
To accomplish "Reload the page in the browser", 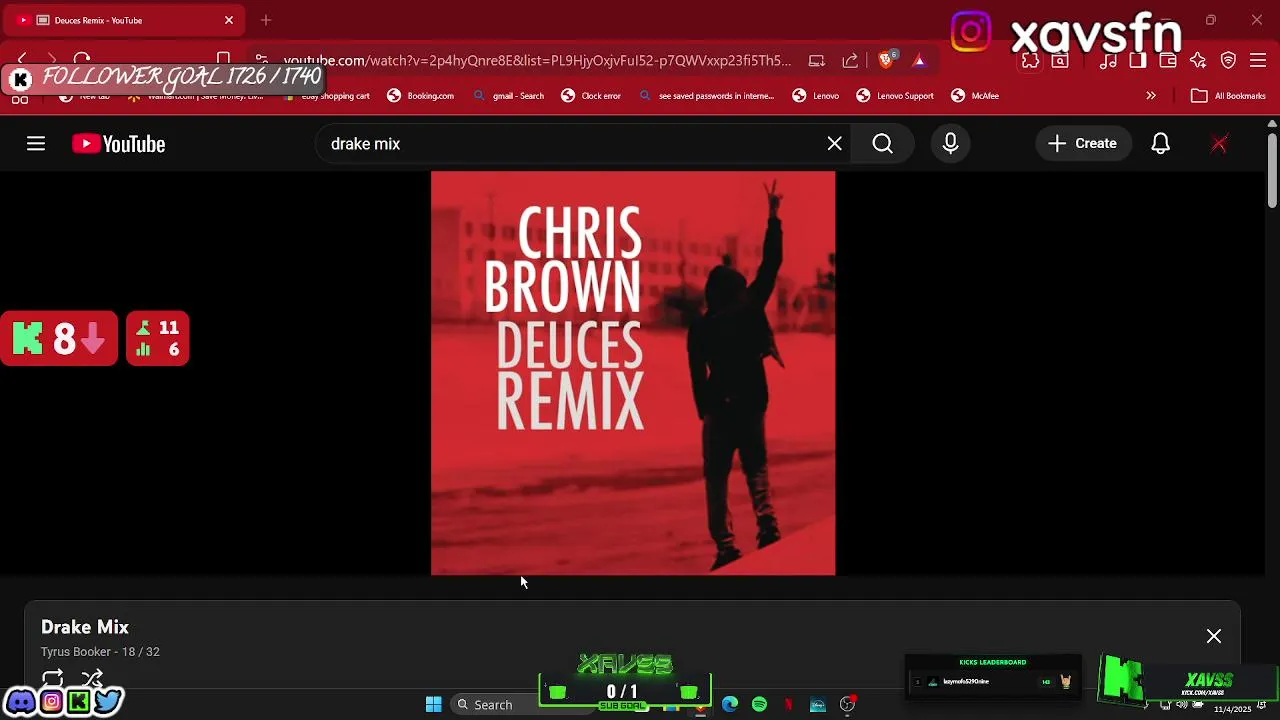I will coord(82,60).
